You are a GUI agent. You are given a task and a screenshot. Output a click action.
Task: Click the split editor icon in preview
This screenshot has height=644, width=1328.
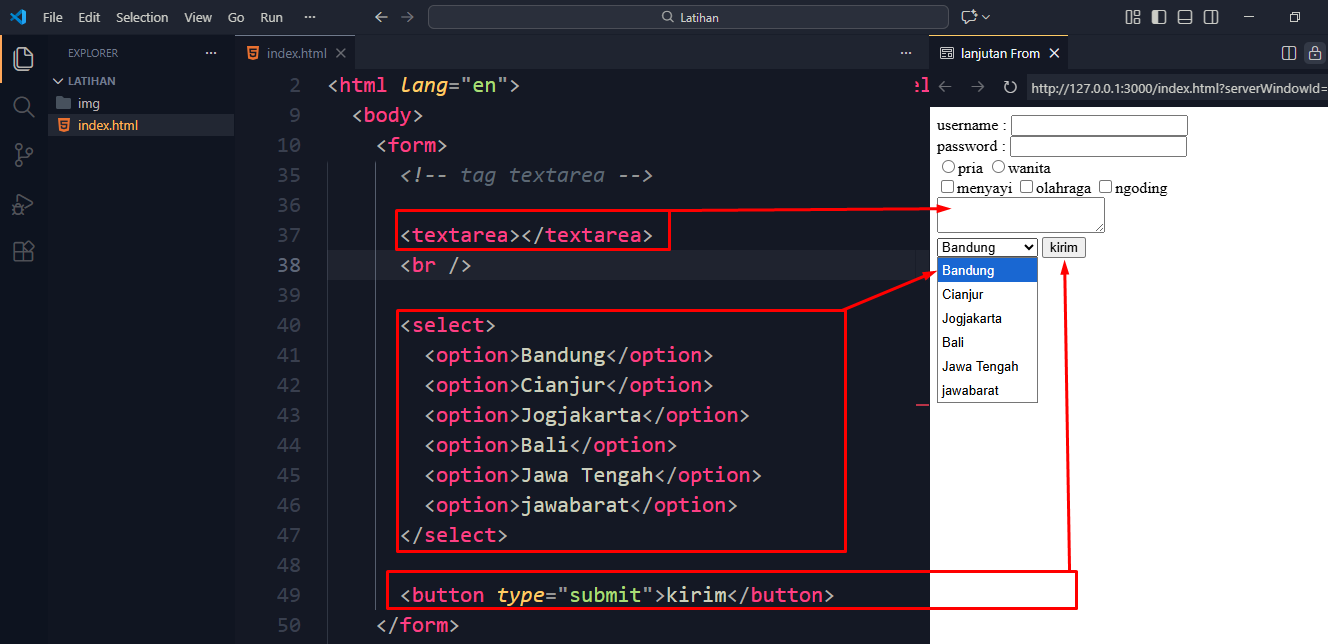[x=1289, y=53]
